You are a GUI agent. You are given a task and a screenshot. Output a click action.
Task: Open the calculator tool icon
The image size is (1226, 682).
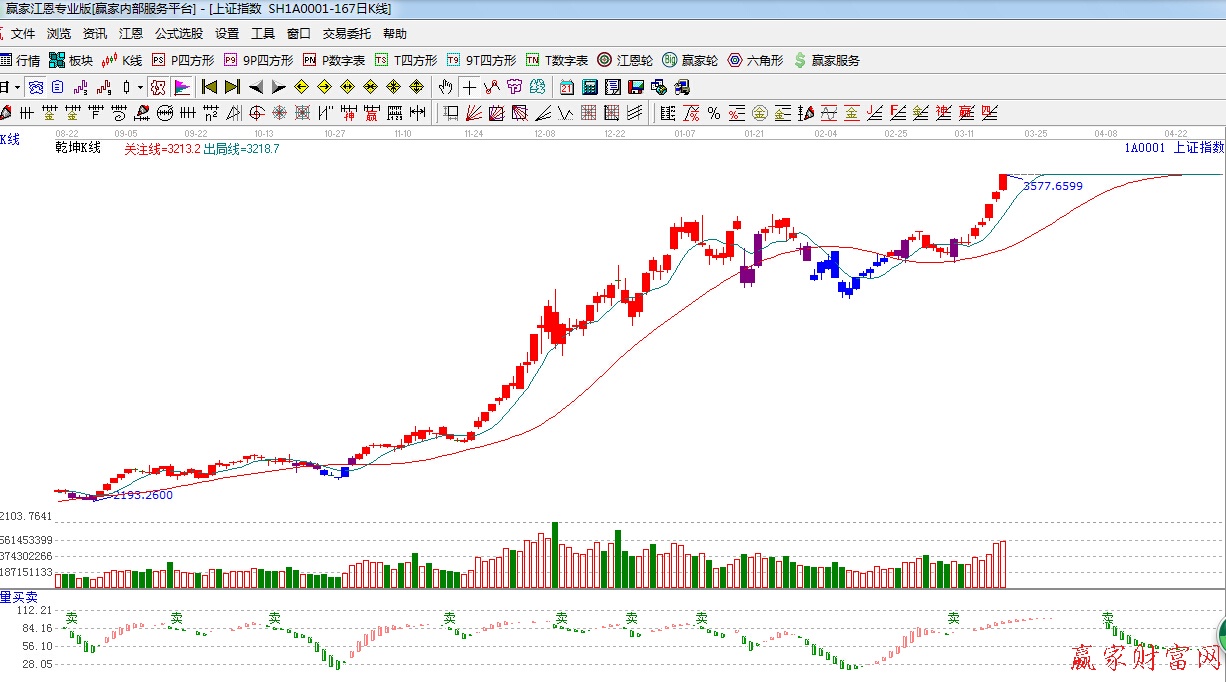tap(589, 87)
